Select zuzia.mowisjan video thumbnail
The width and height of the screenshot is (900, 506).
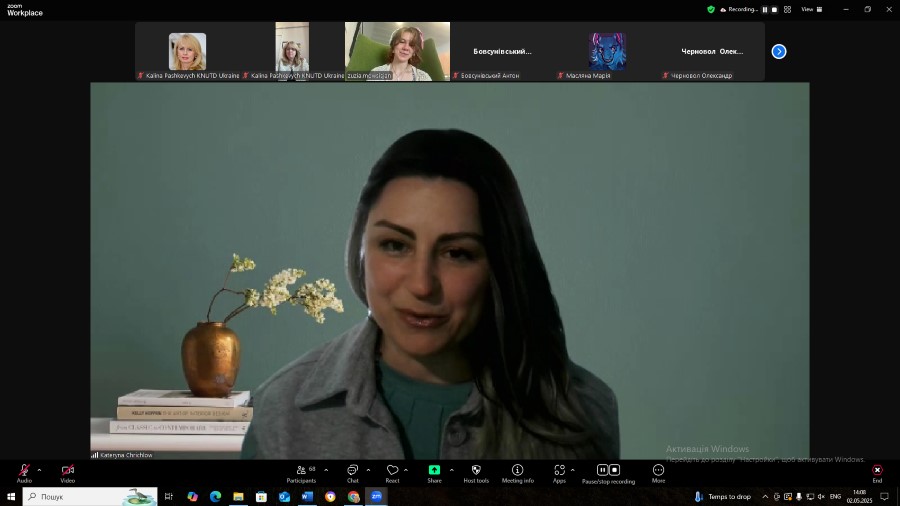[397, 52]
